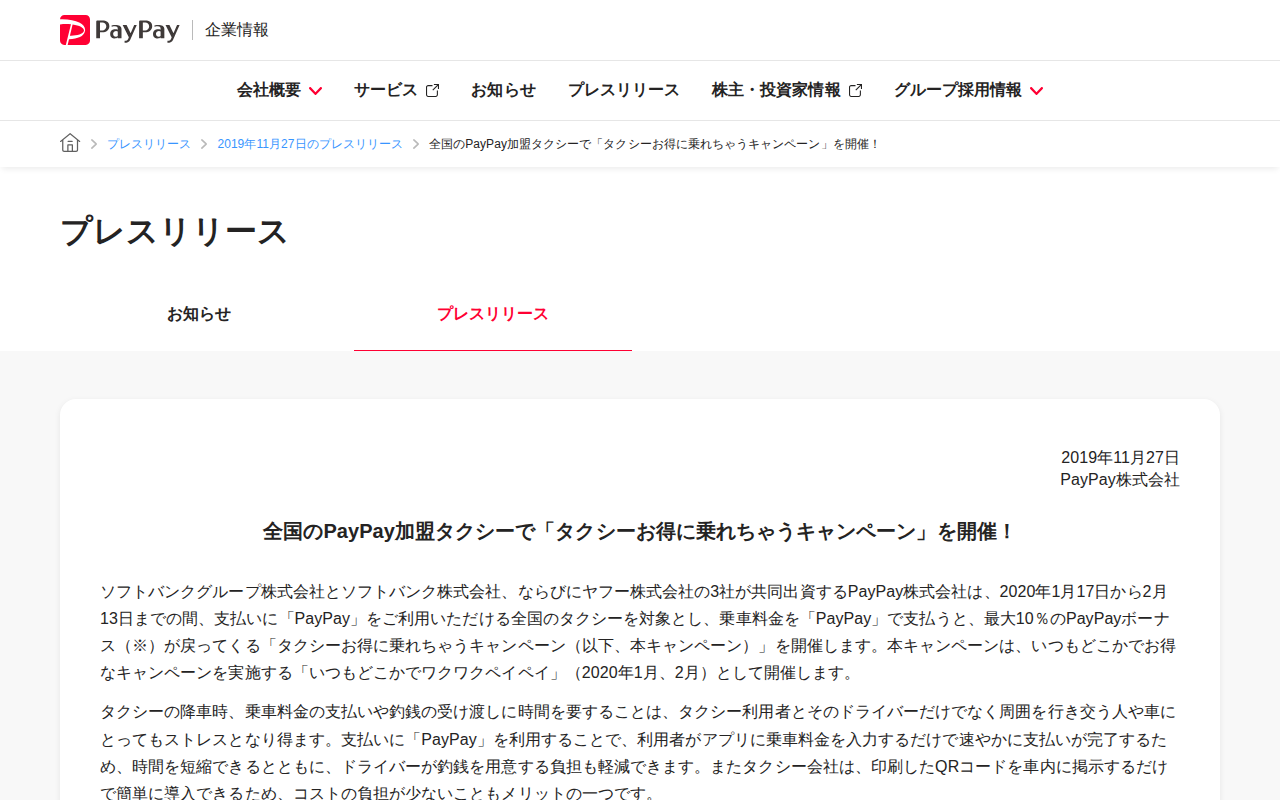Click プレスリリース breadcrumb link
Viewport: 1280px width, 800px height.
tap(149, 144)
